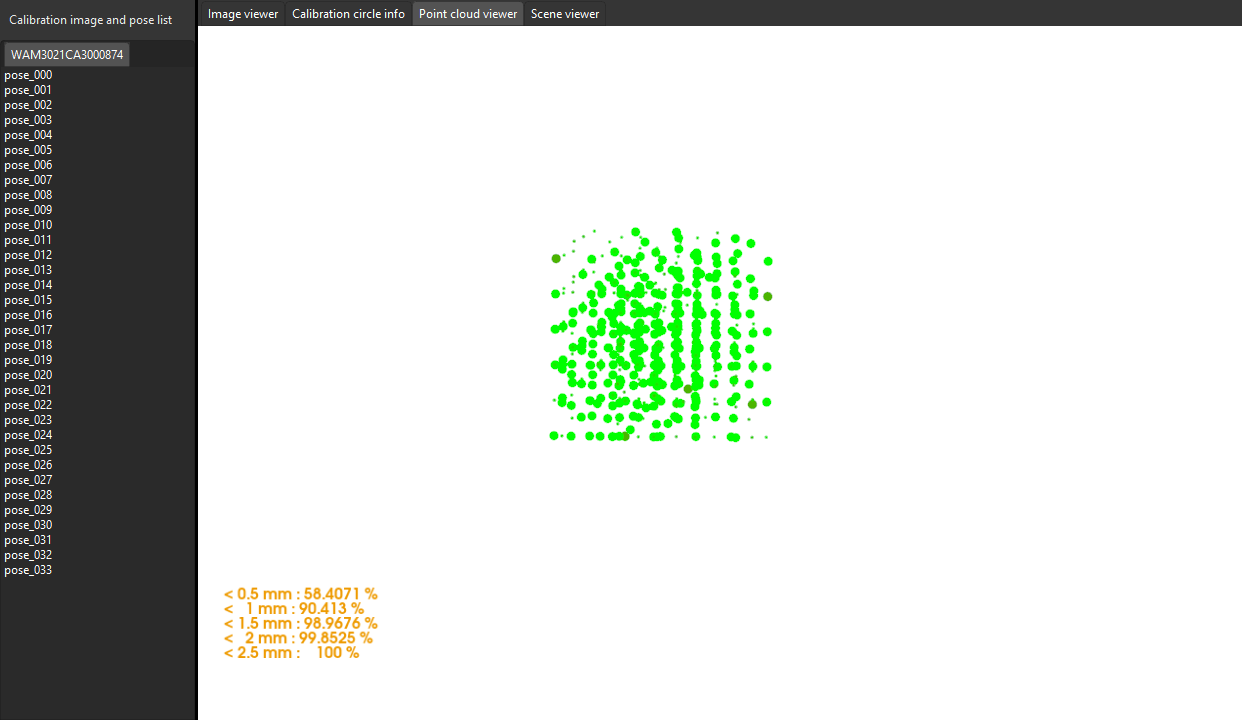
Task: Select pose_000 in the pose list
Action: click(28, 74)
